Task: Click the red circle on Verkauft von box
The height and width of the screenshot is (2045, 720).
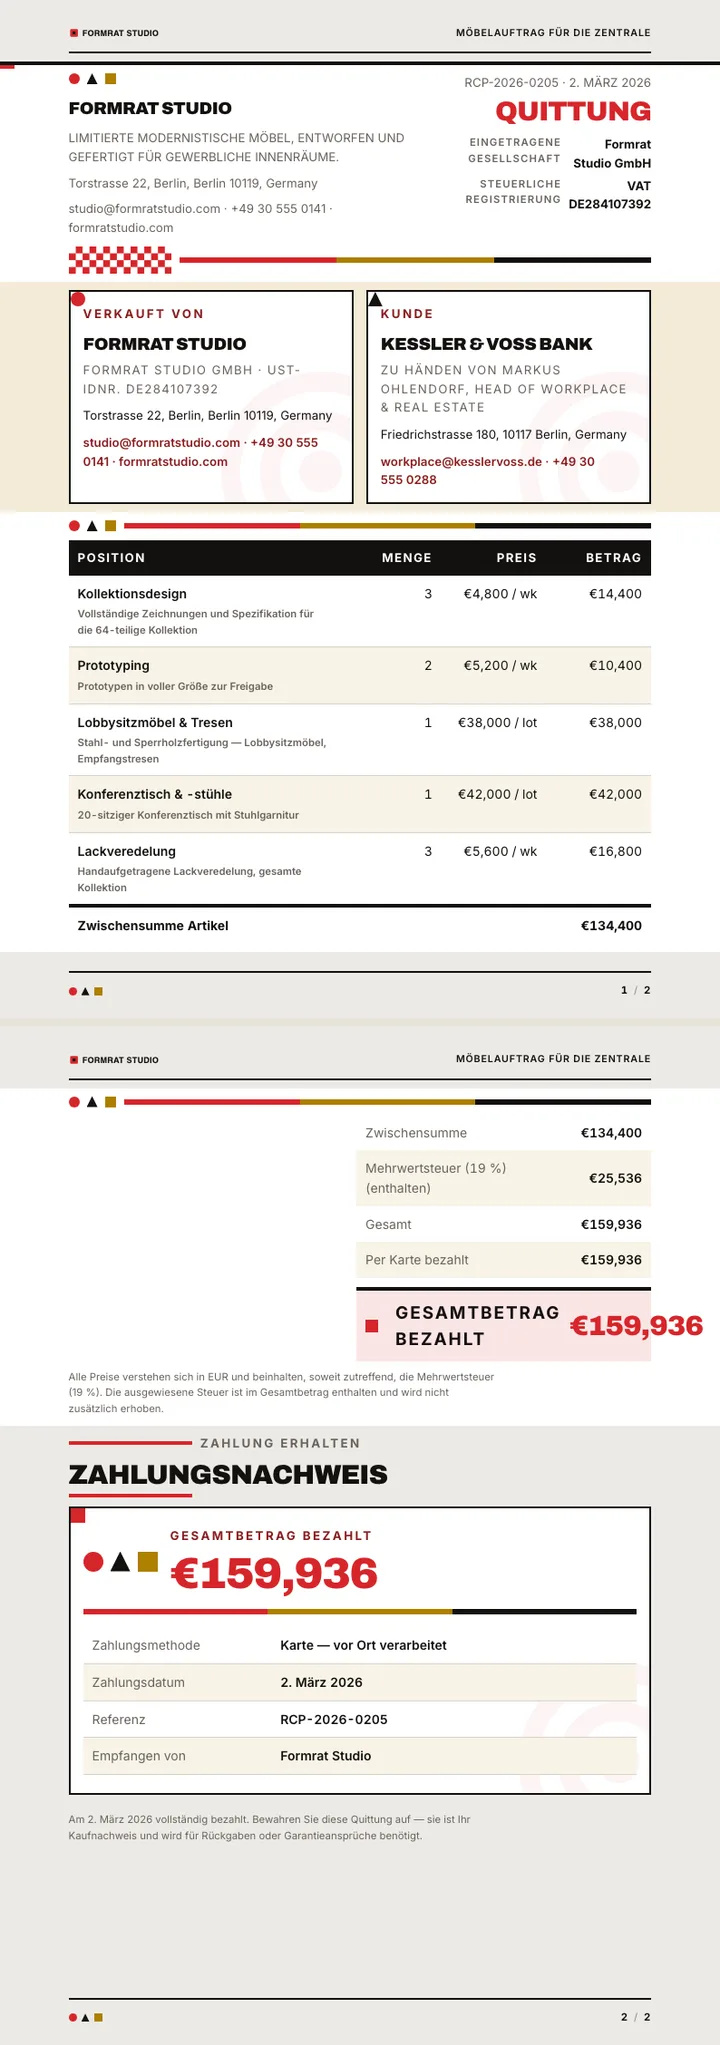Action: tap(78, 299)
